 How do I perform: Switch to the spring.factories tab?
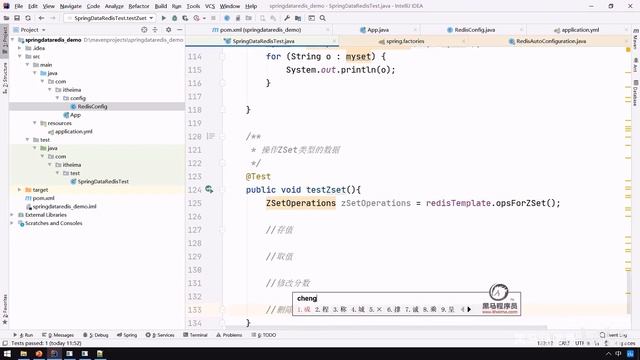pos(401,41)
